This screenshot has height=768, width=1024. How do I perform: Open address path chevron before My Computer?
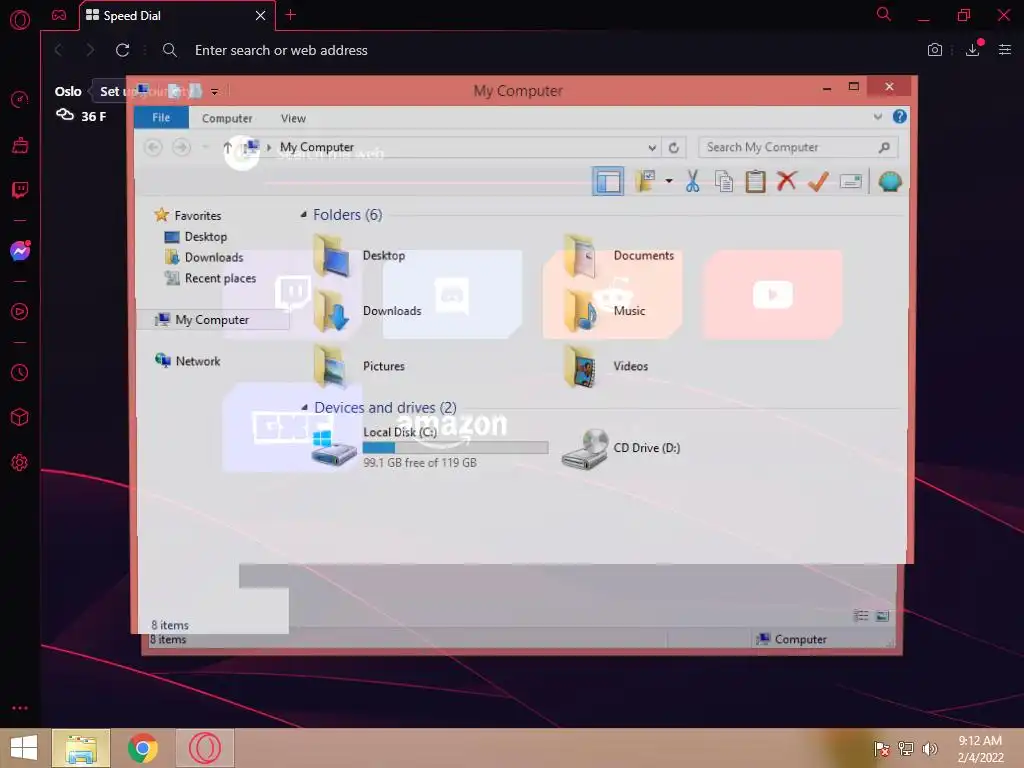(268, 148)
